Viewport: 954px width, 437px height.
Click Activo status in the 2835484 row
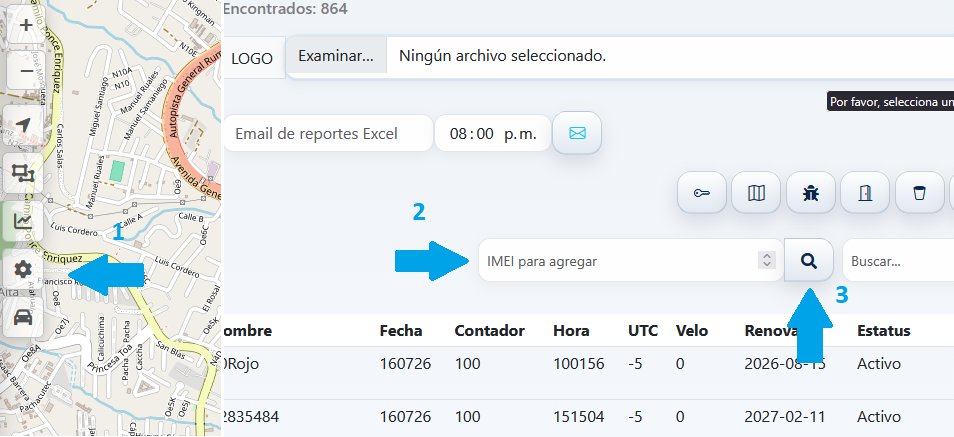click(x=879, y=417)
